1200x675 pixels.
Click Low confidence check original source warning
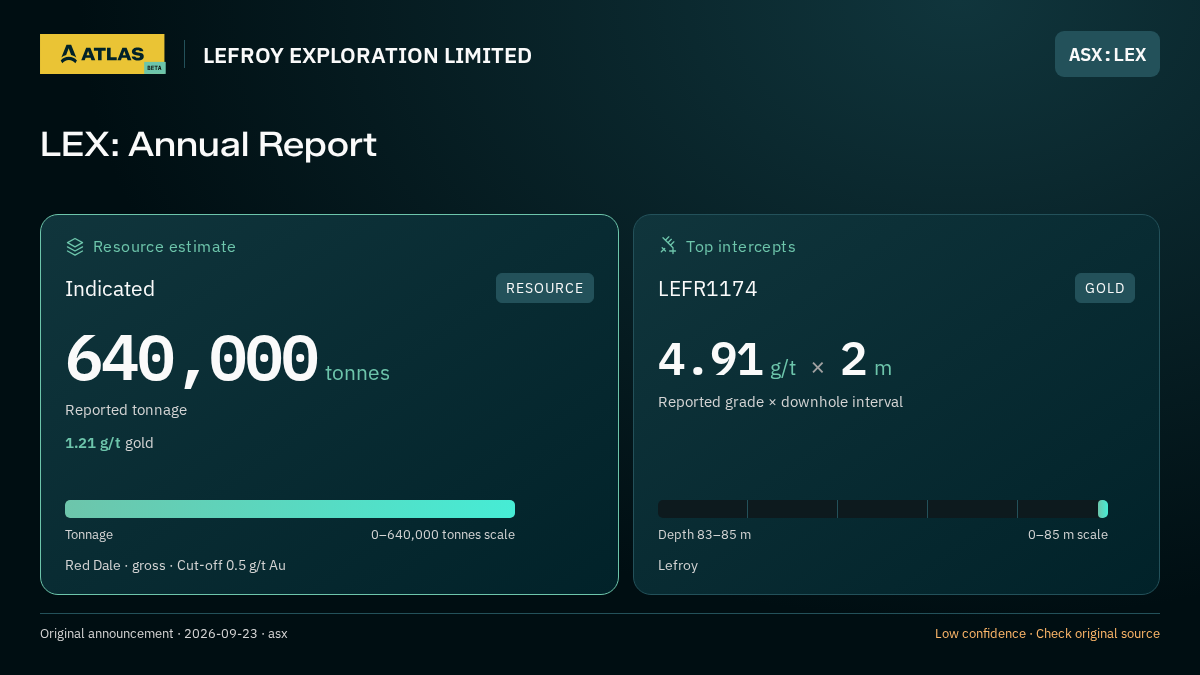click(1047, 634)
